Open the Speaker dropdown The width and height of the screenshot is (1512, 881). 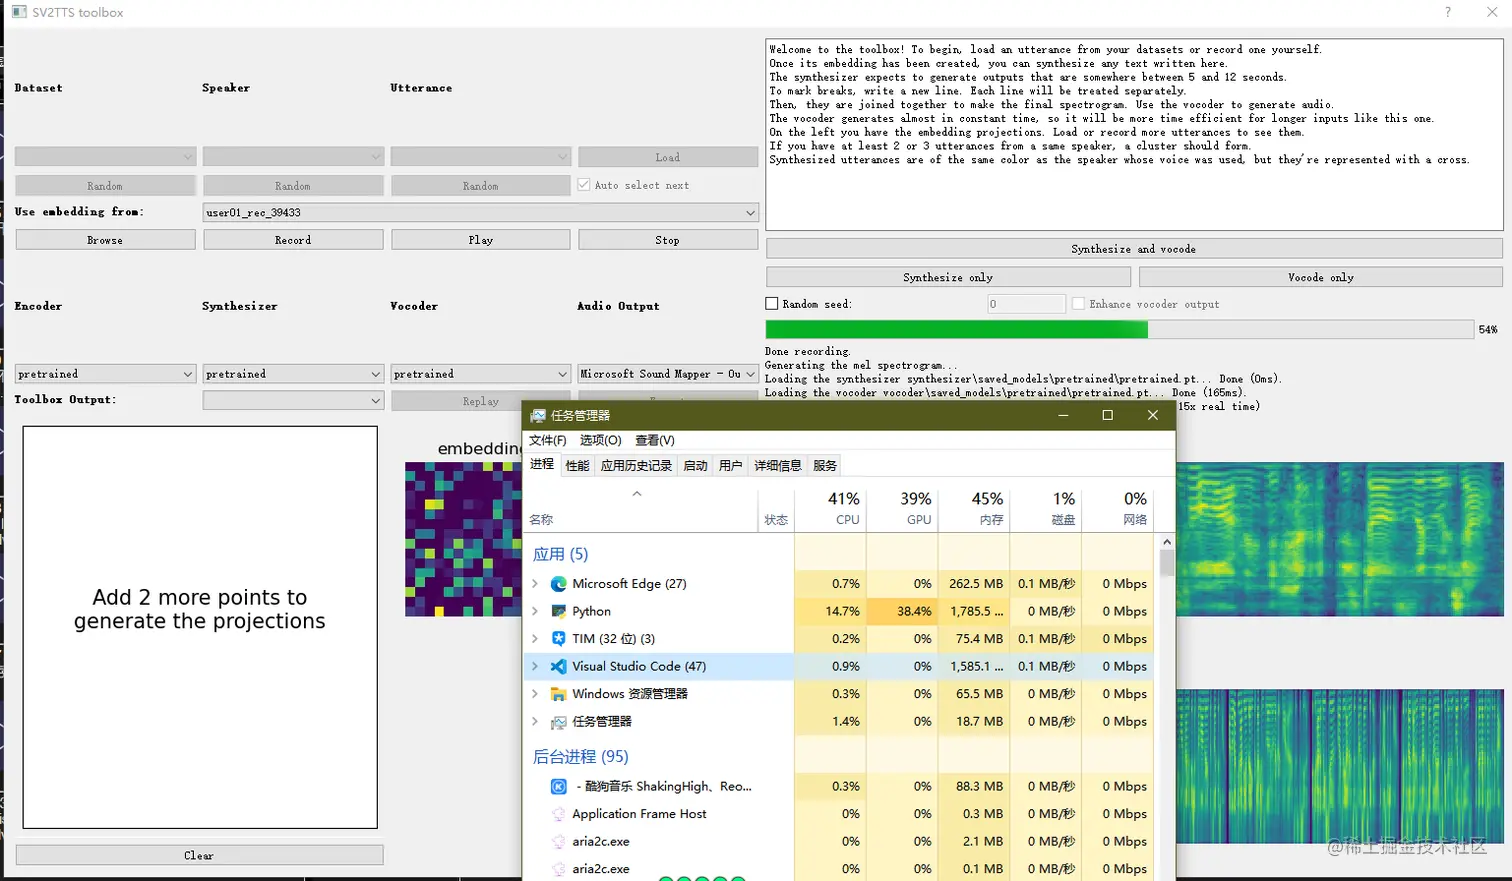click(293, 157)
